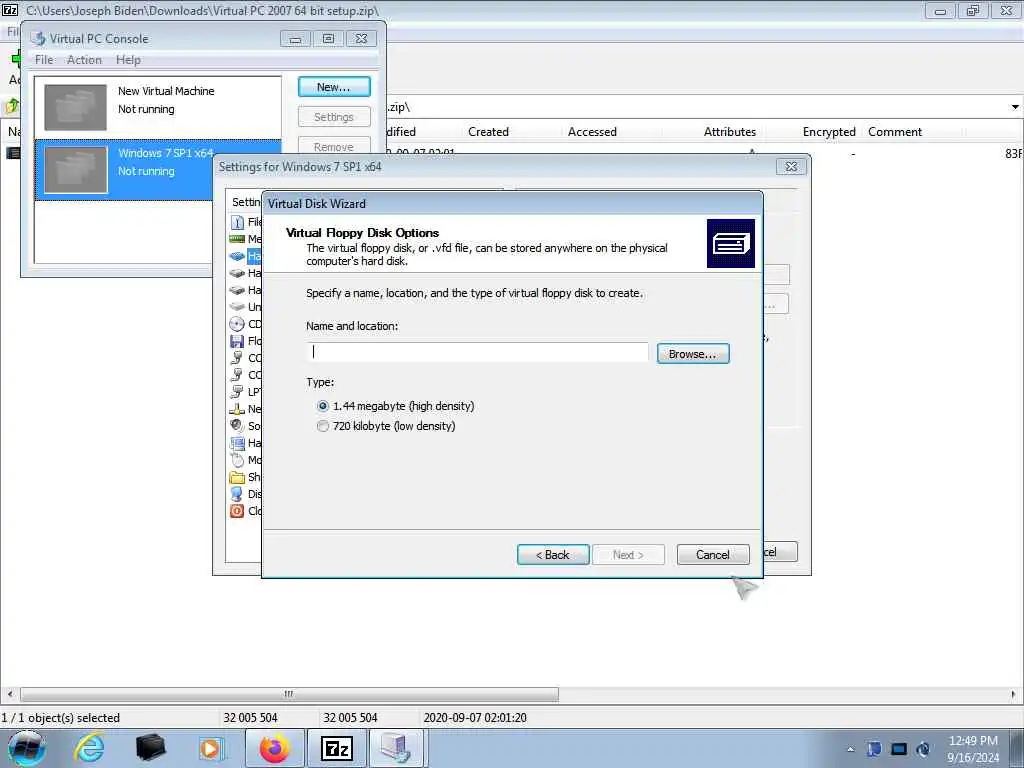Image resolution: width=1024 pixels, height=768 pixels.
Task: Sort by Attributes column in 7-Zip
Action: (x=729, y=131)
